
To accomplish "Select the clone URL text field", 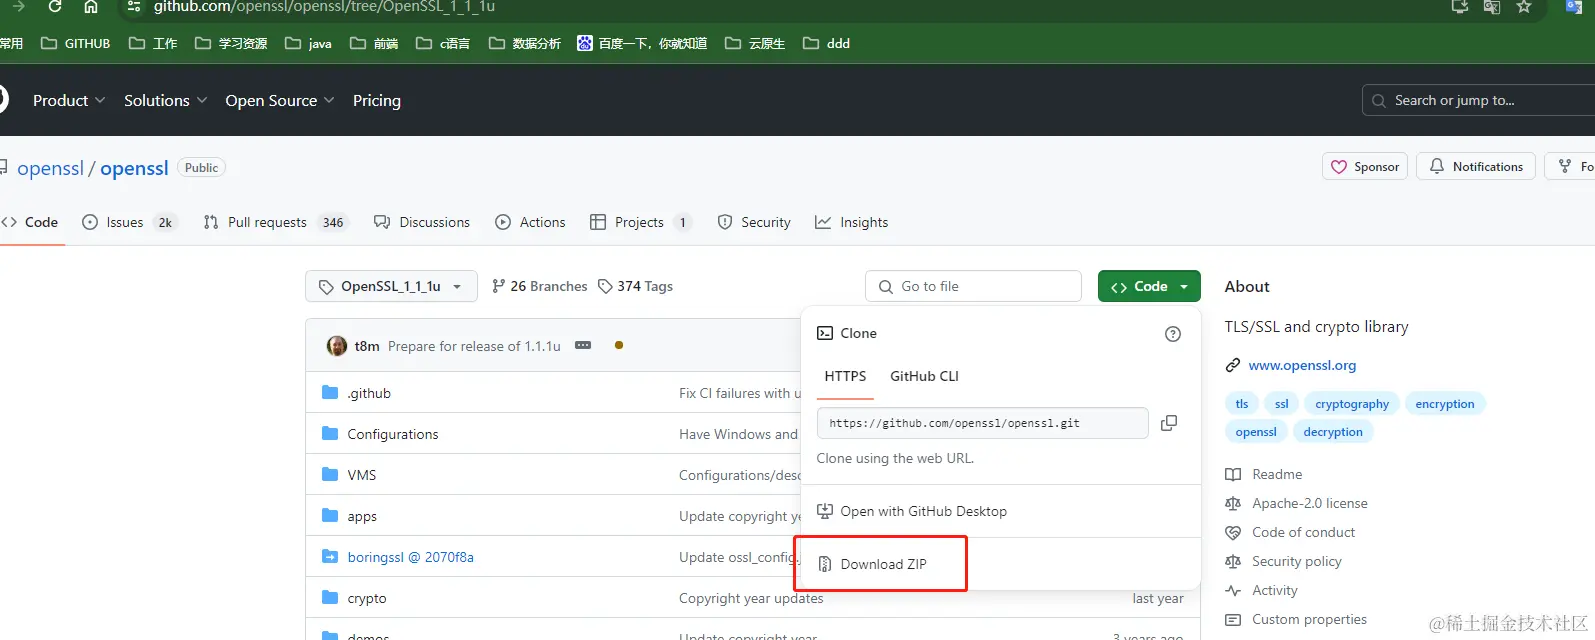I will coord(983,423).
